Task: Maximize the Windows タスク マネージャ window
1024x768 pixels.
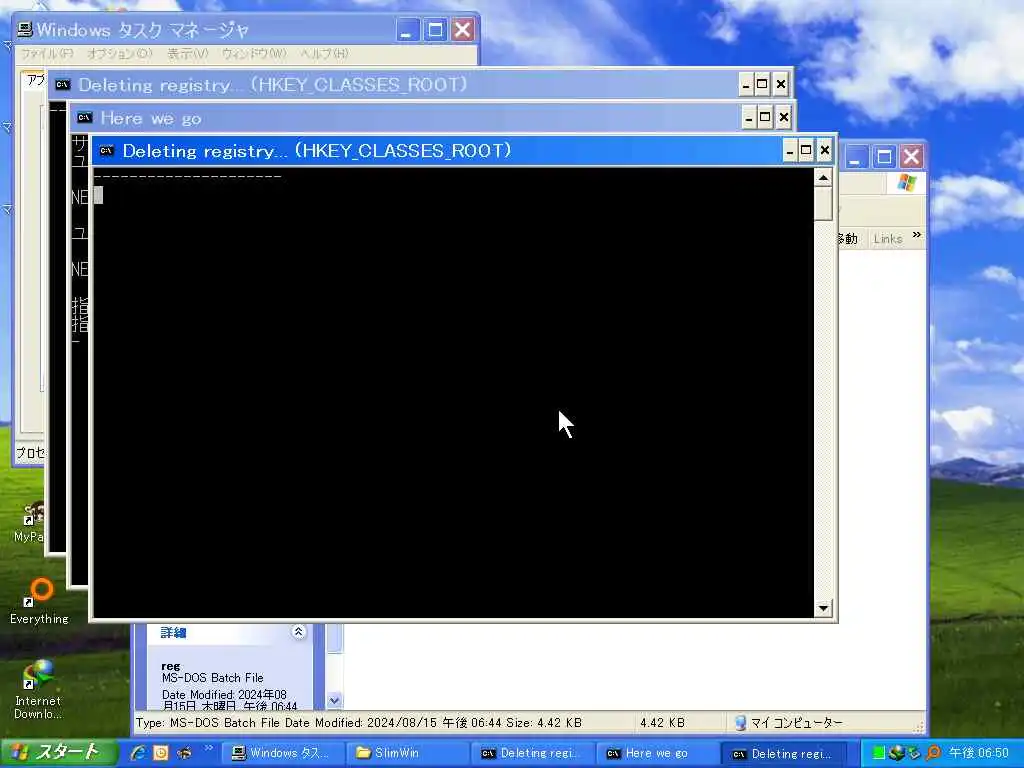Action: click(435, 30)
